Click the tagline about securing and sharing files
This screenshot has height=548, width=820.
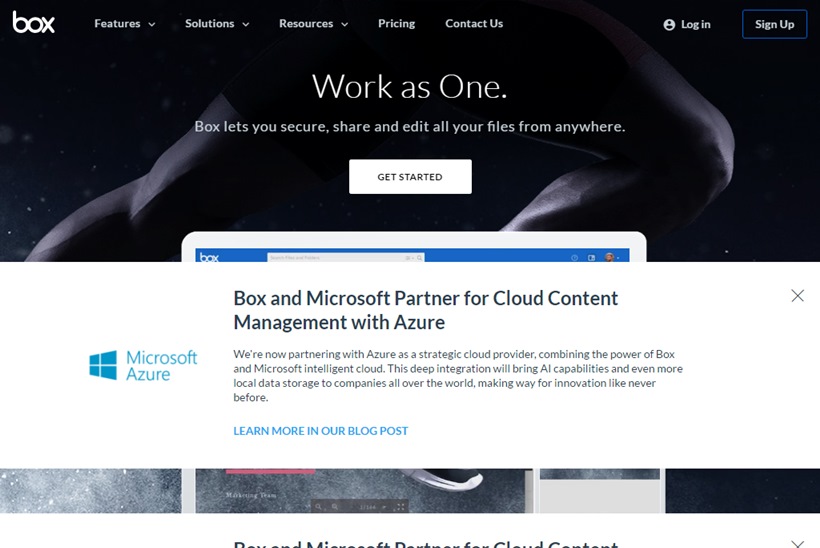pyautogui.click(x=409, y=127)
